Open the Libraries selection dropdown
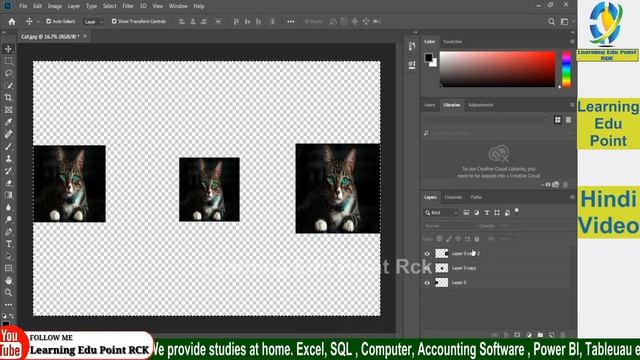The width and height of the screenshot is (640, 360). tap(487, 120)
